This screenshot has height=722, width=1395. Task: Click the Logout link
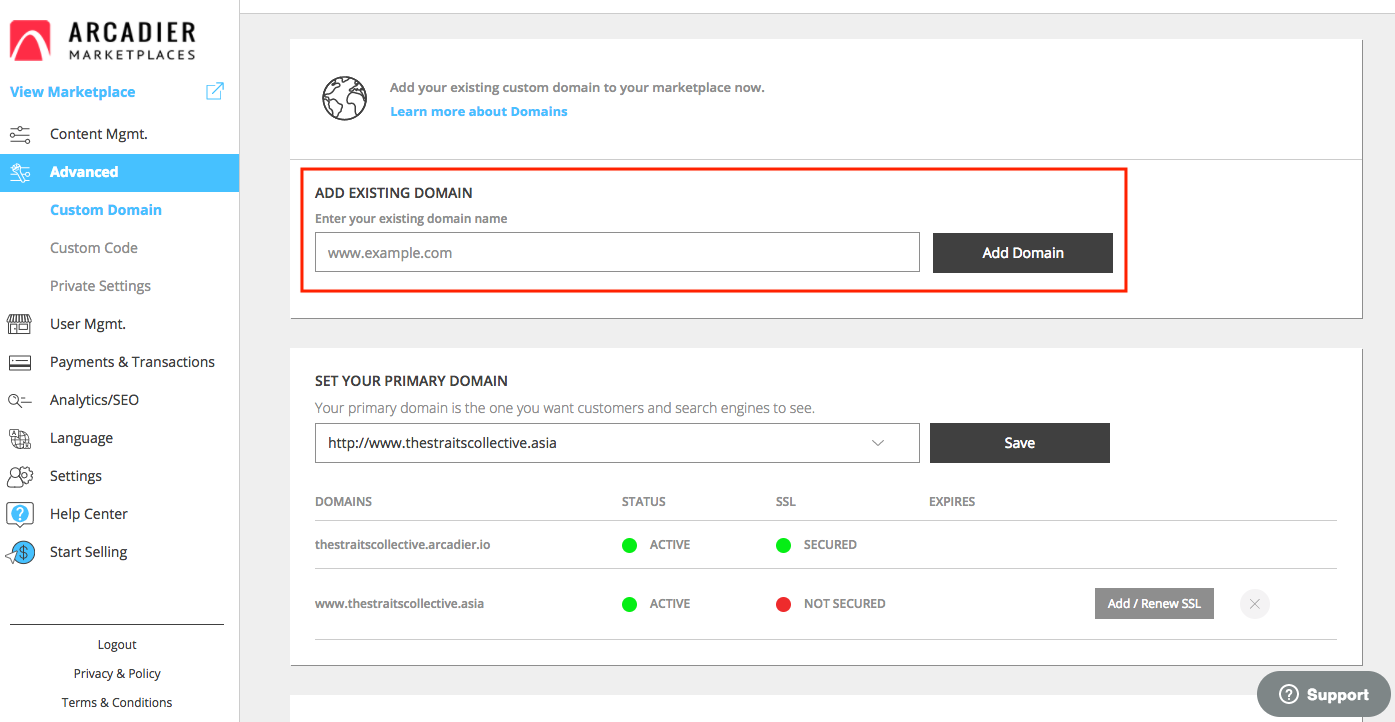[117, 645]
